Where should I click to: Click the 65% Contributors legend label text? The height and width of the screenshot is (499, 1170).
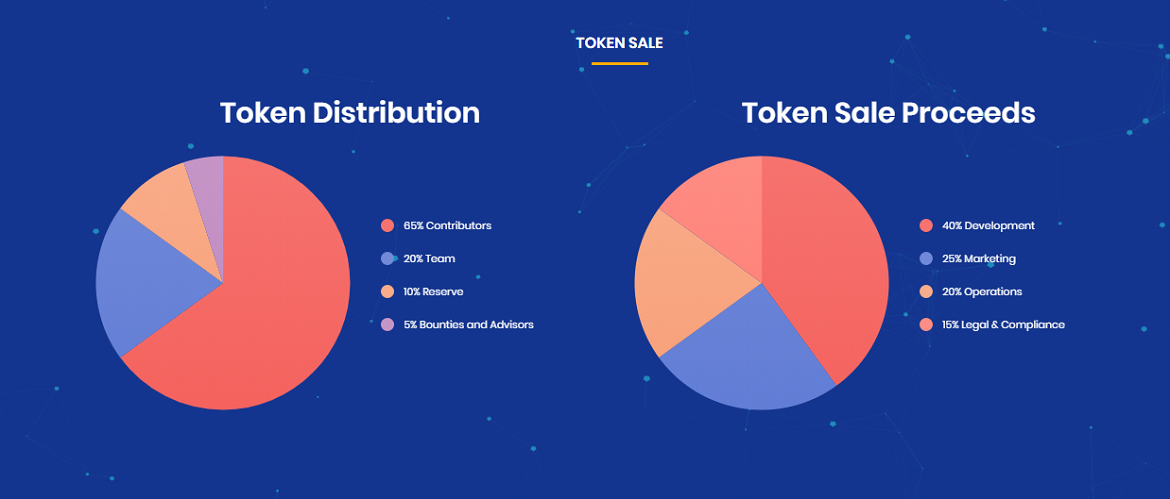coord(448,225)
